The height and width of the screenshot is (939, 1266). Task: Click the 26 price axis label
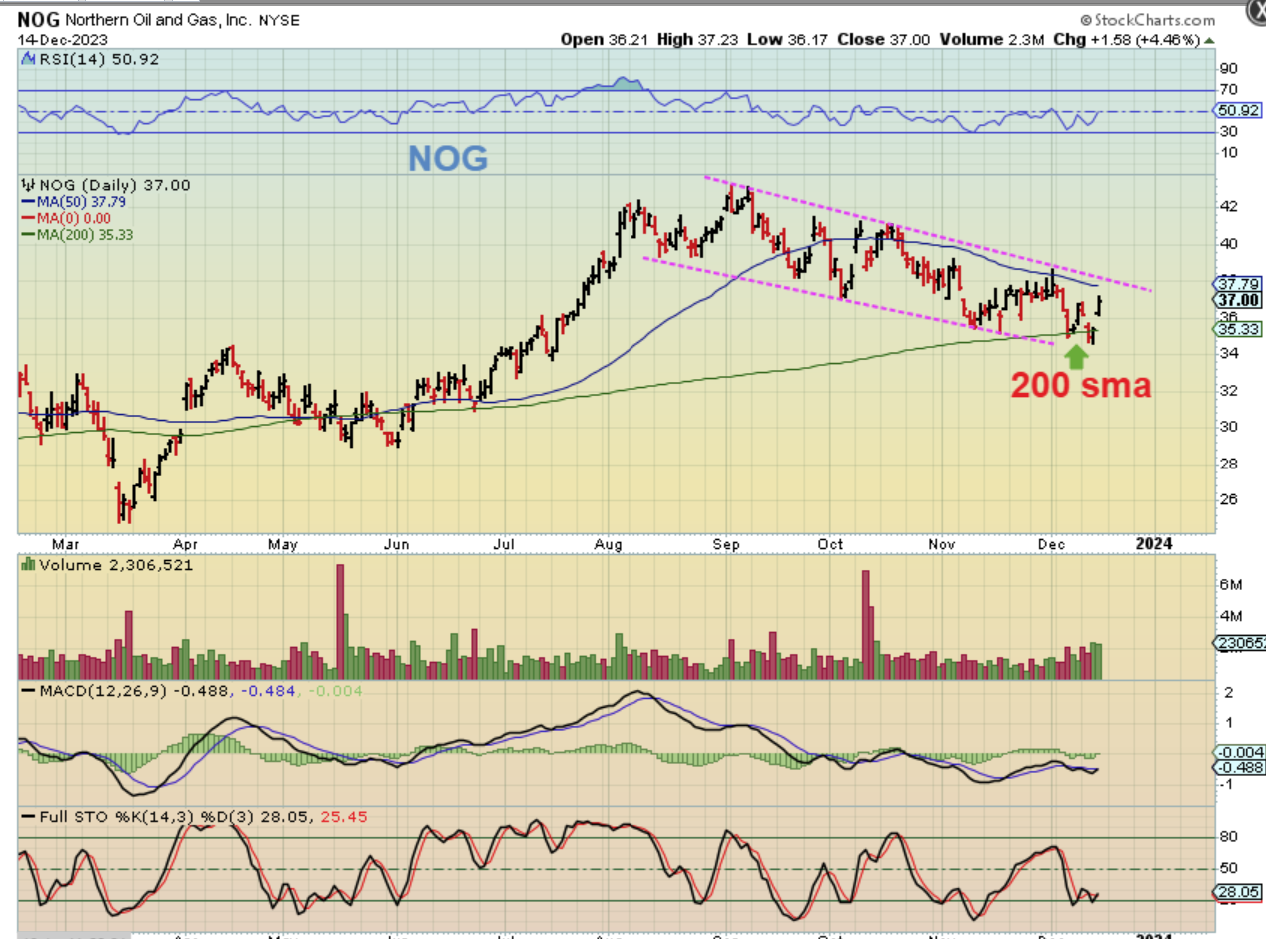tap(1227, 500)
